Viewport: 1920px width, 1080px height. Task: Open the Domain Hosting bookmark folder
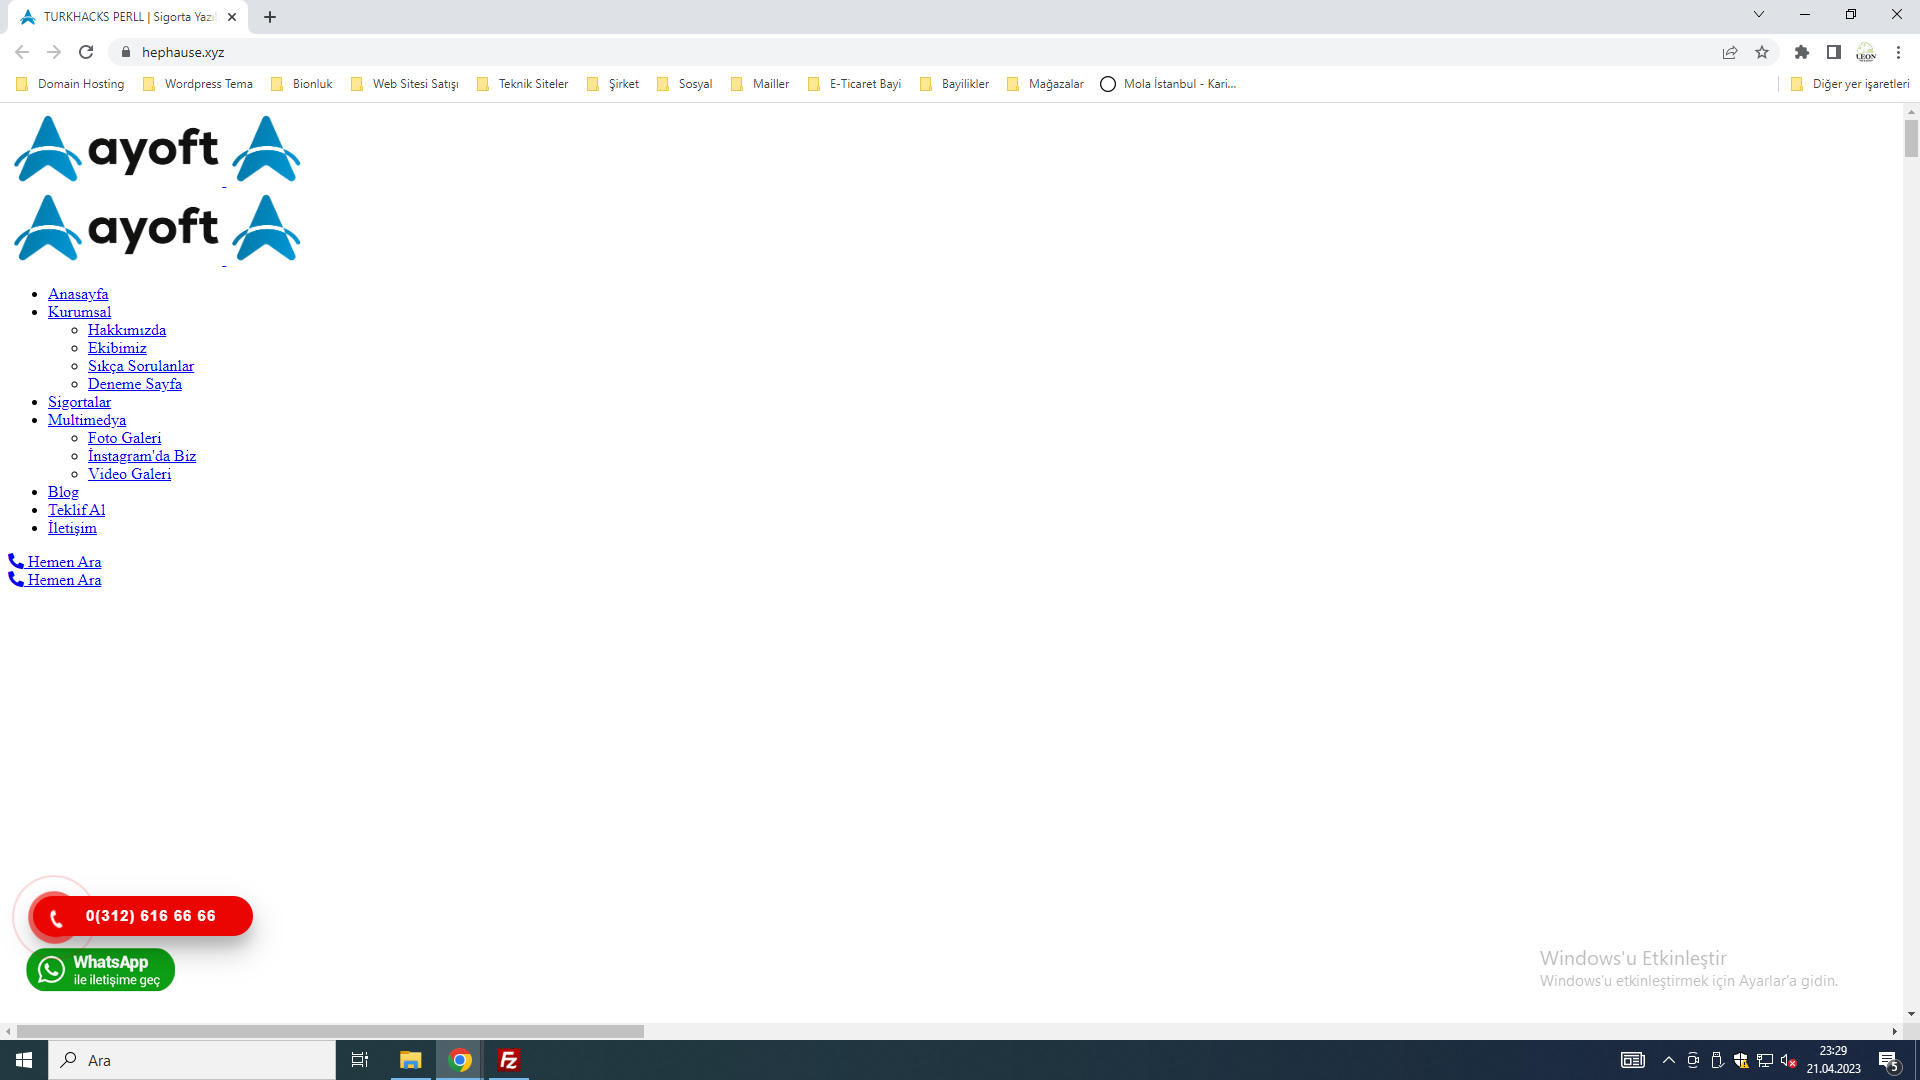click(70, 84)
